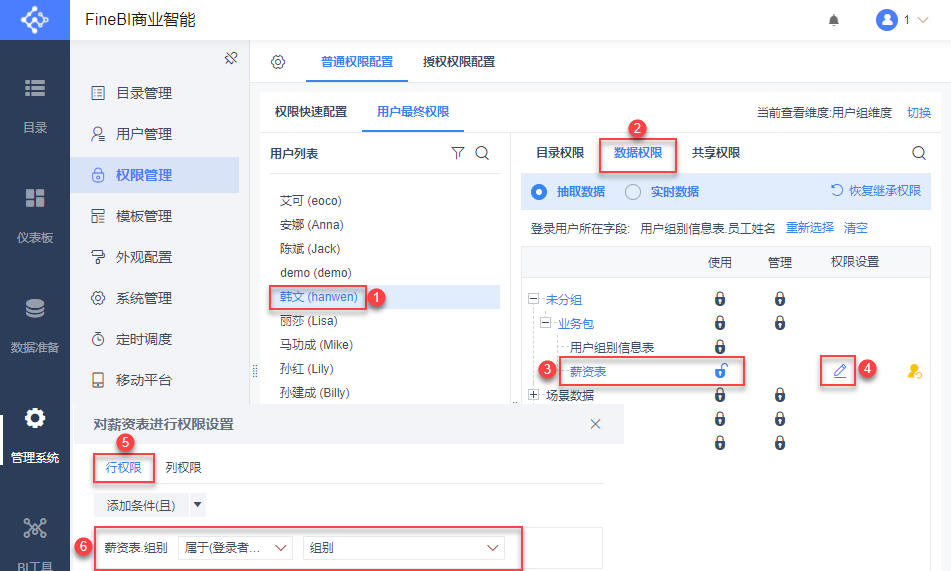This screenshot has width=951, height=571.
Task: Select the 抽取数据 radio button
Action: click(x=538, y=191)
